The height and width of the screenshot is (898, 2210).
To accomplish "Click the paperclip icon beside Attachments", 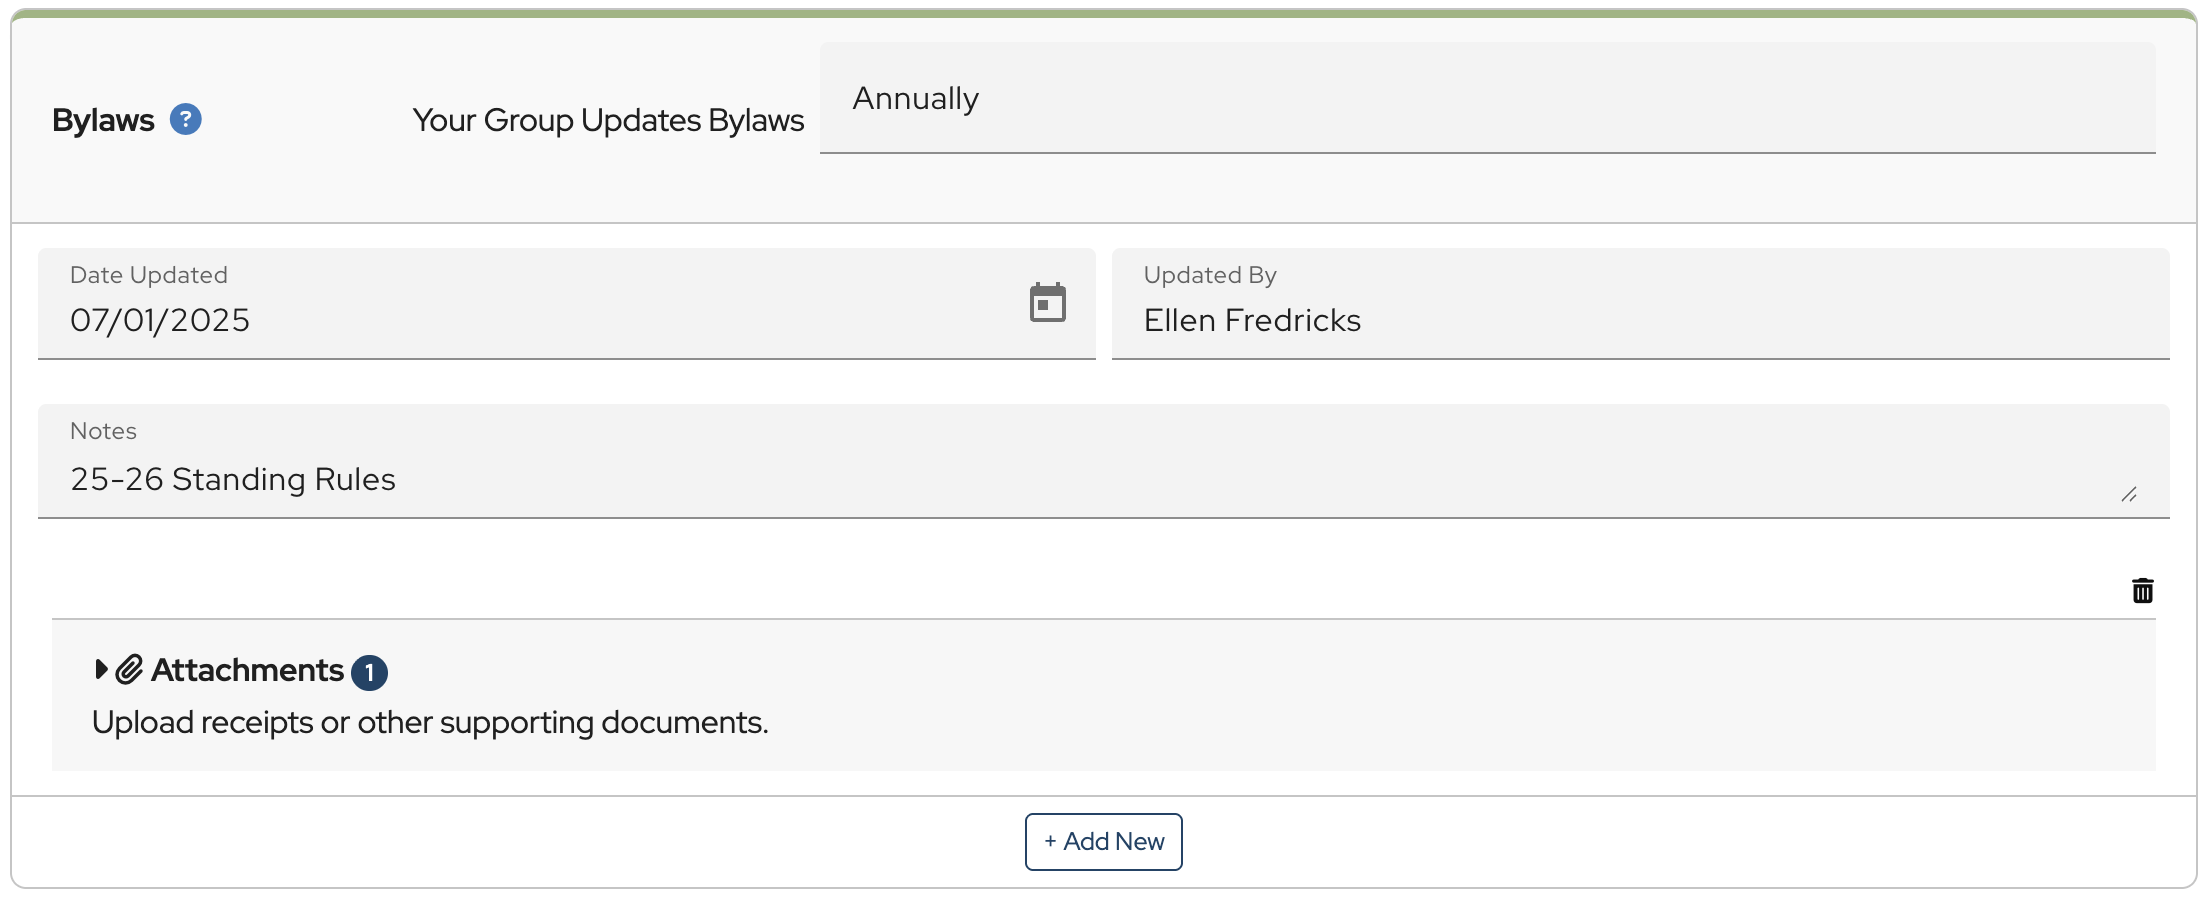I will pyautogui.click(x=130, y=670).
